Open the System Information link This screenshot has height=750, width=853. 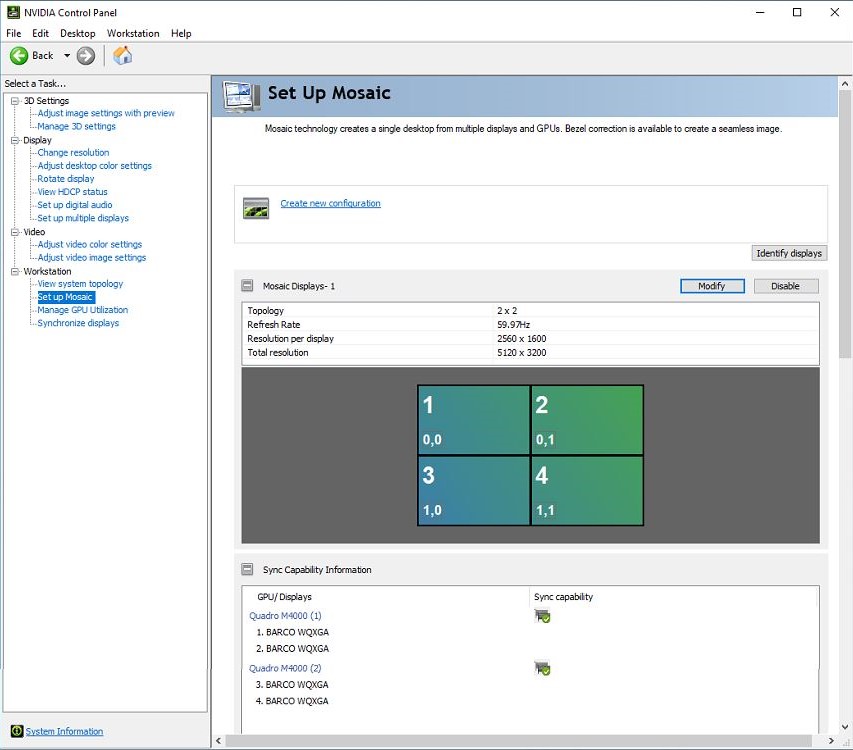pos(64,732)
